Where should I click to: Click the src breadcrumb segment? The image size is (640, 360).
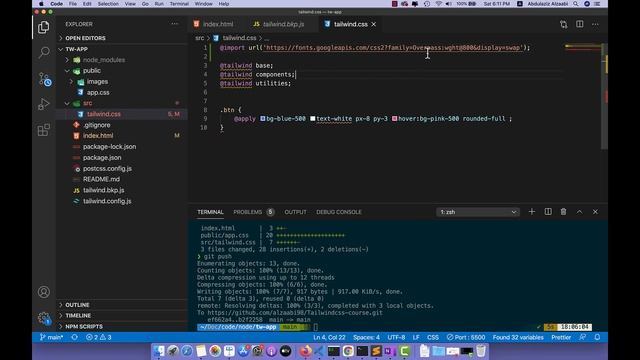point(199,38)
